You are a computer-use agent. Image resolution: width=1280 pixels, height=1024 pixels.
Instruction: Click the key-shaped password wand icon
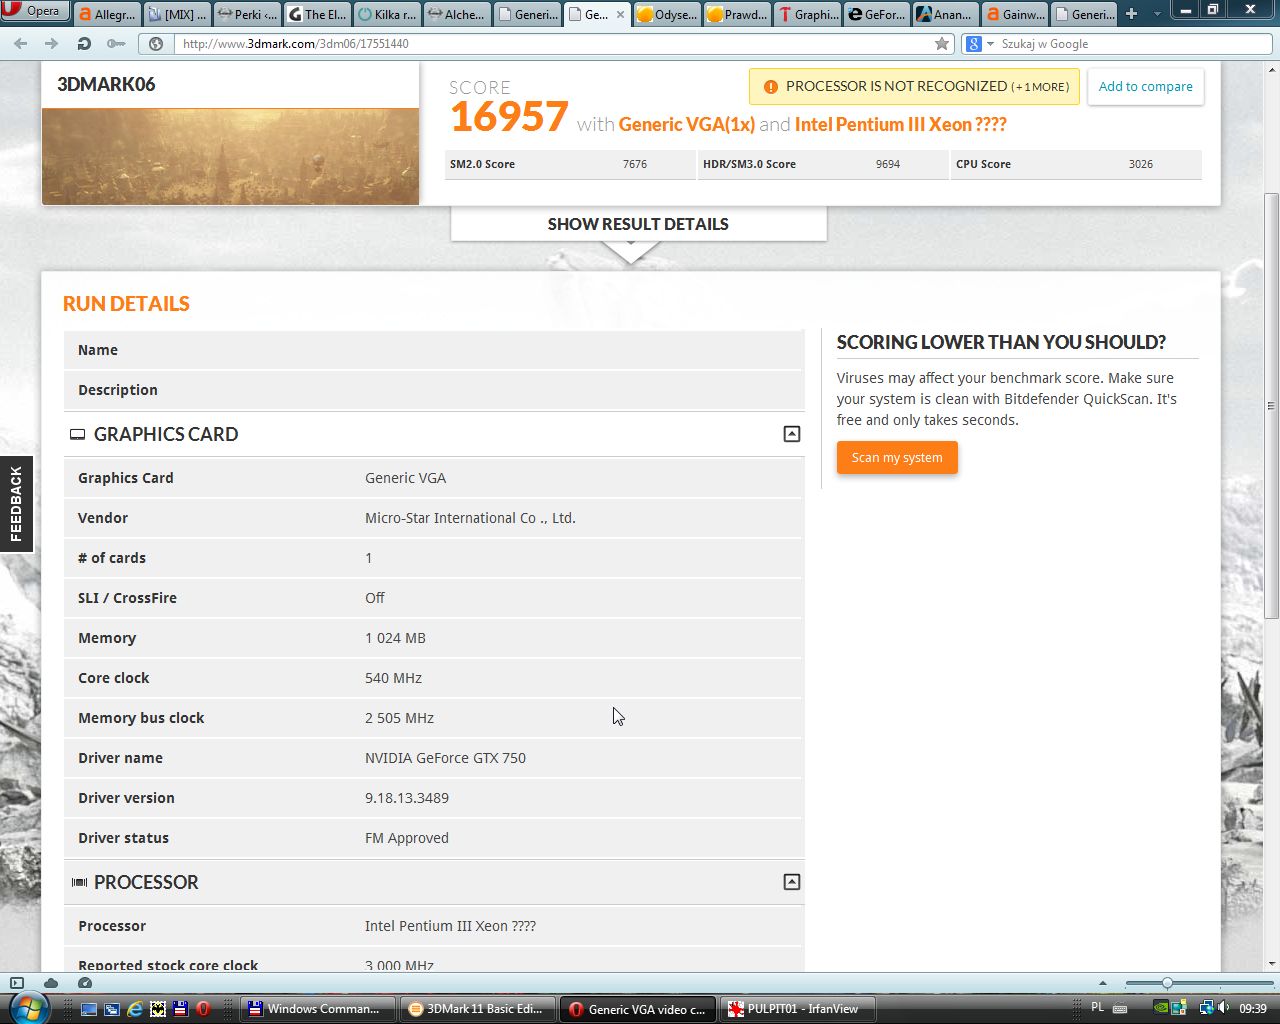click(116, 44)
